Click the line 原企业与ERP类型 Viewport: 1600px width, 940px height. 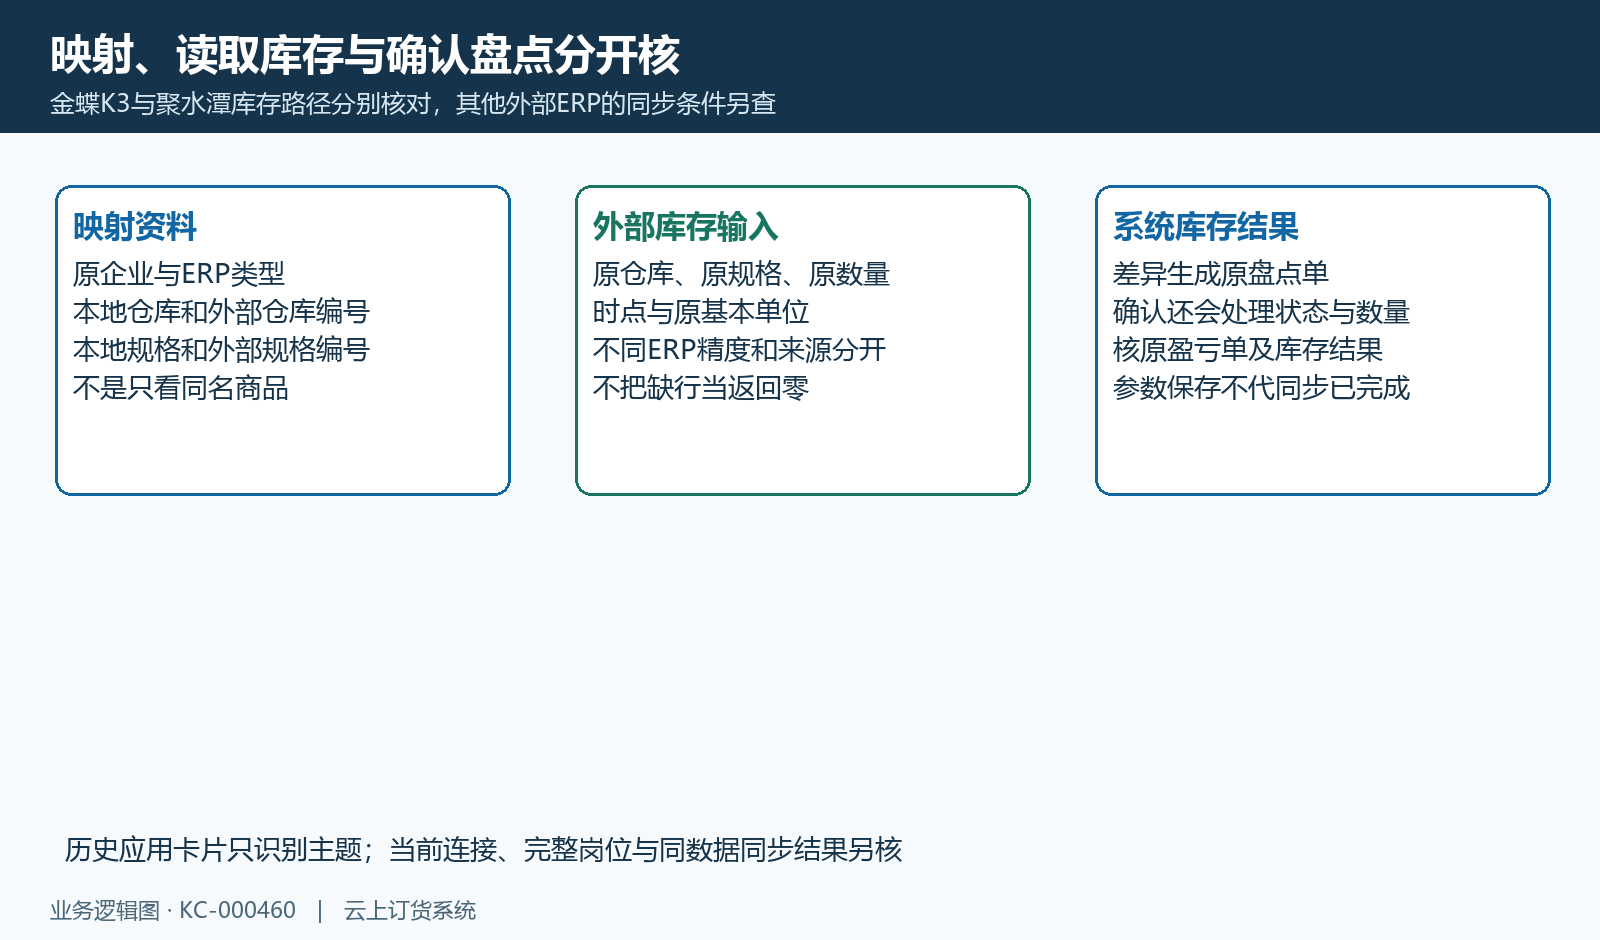[x=179, y=274]
